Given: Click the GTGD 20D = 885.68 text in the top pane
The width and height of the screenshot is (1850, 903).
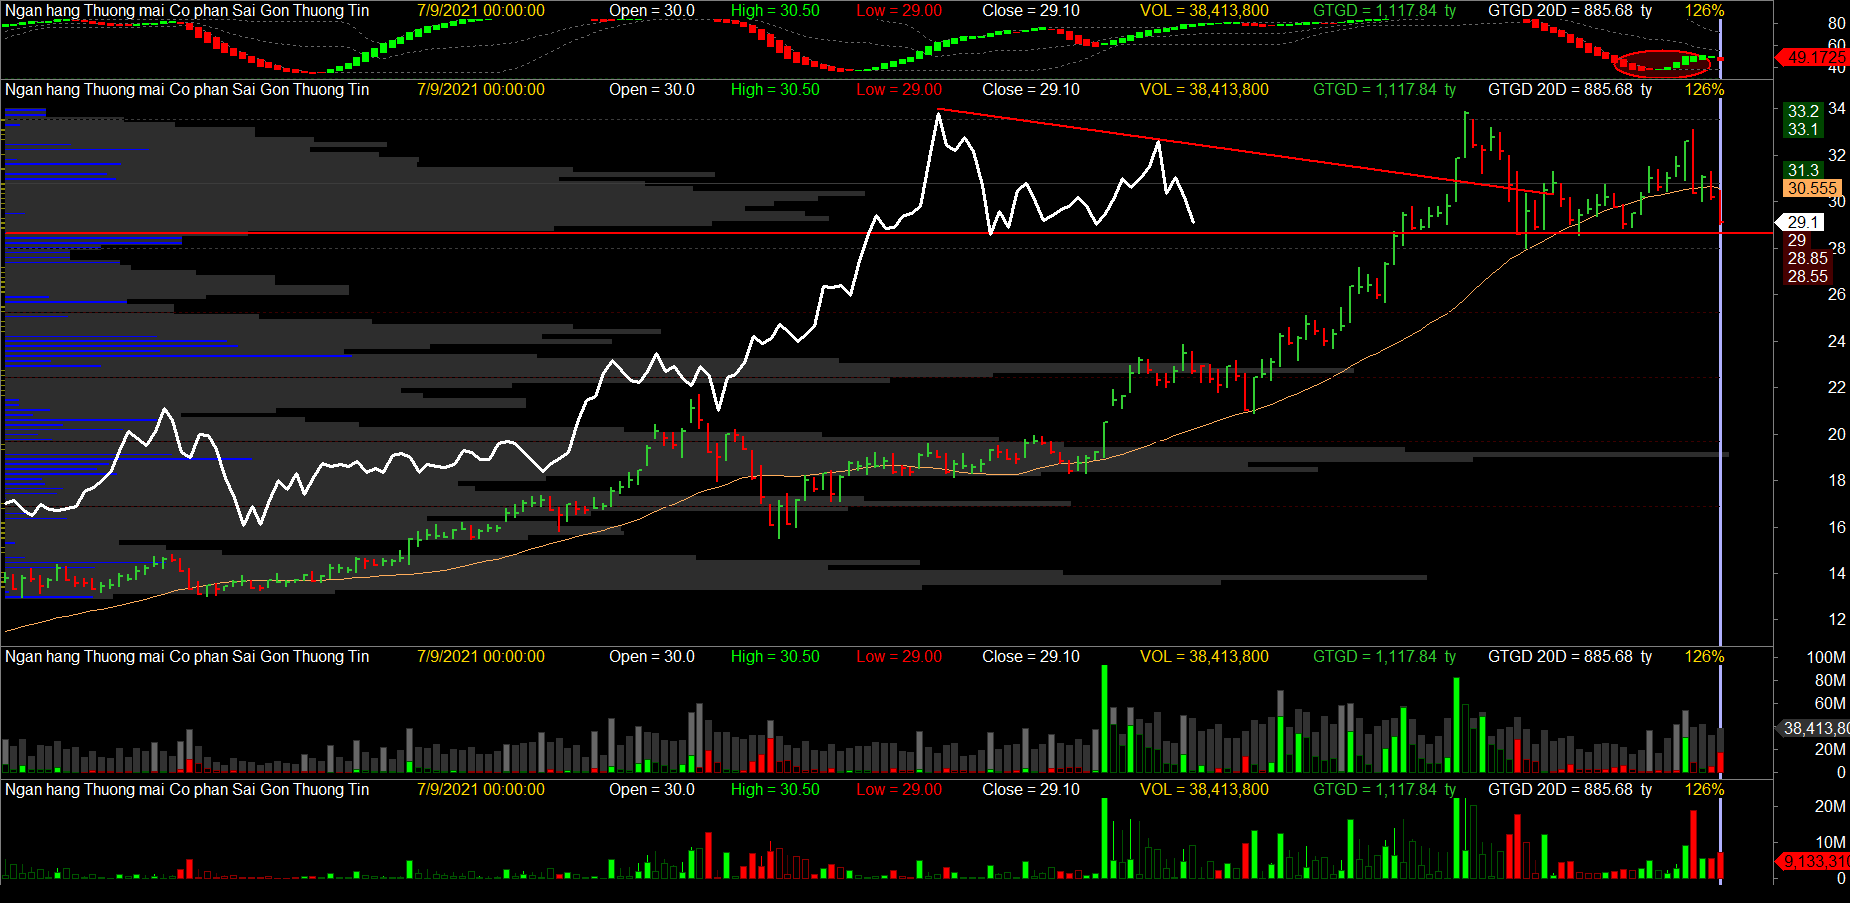Looking at the screenshot, I should tap(1569, 11).
